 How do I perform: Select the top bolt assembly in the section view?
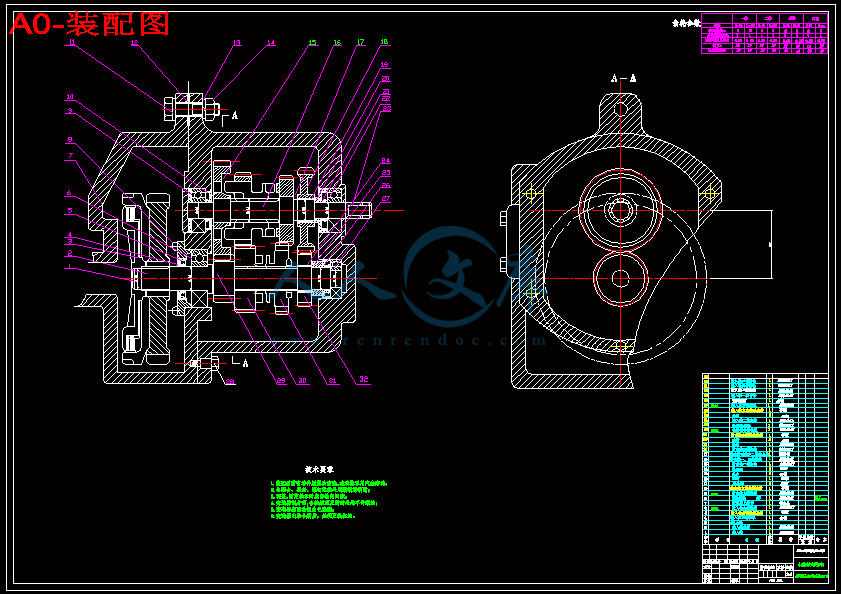click(191, 109)
